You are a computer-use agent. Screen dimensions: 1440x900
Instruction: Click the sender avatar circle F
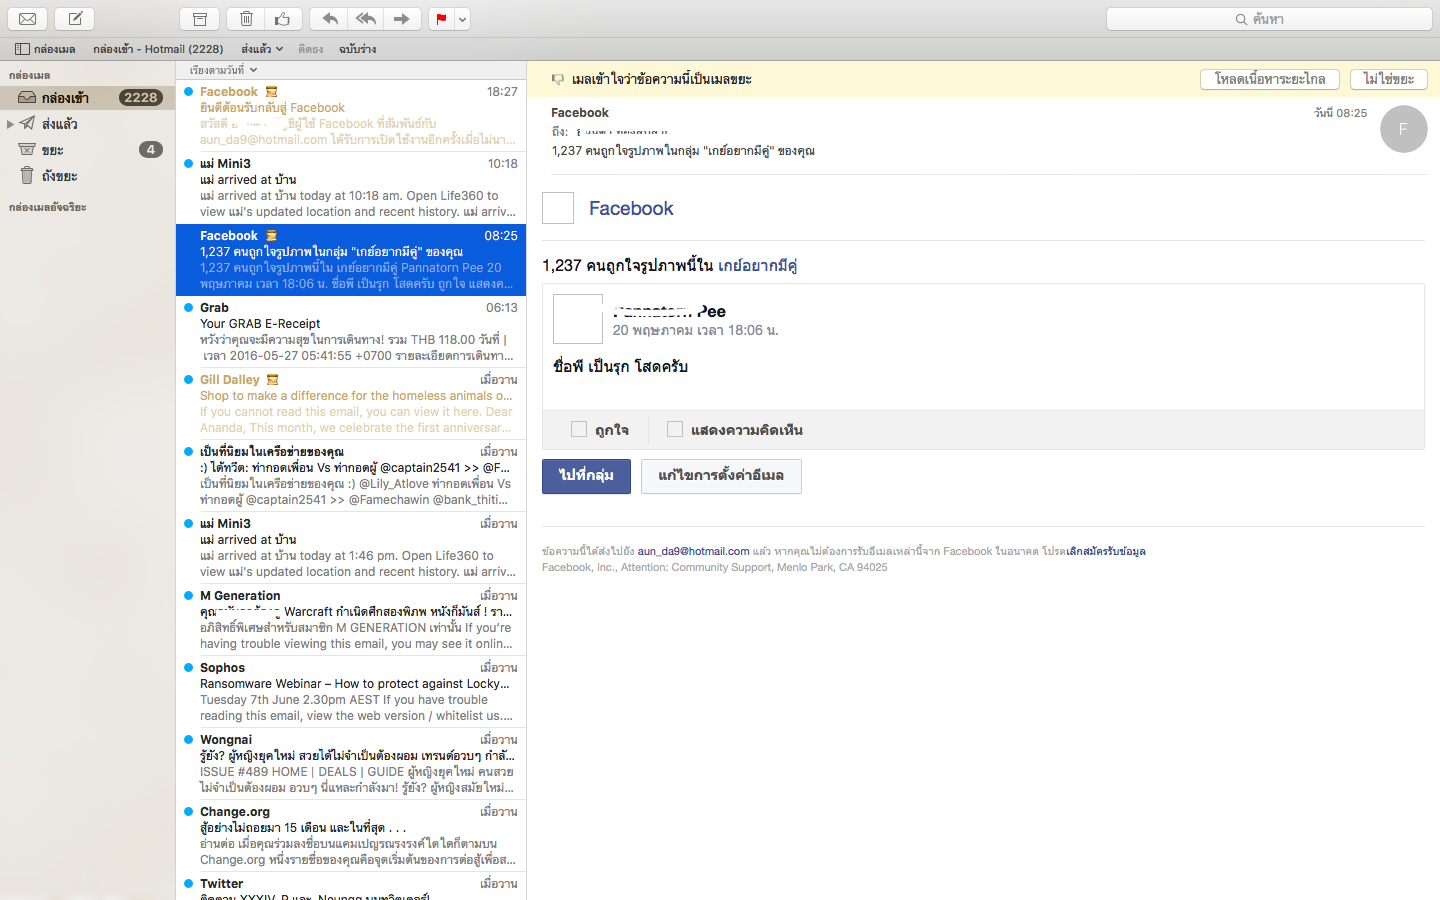pos(1403,129)
